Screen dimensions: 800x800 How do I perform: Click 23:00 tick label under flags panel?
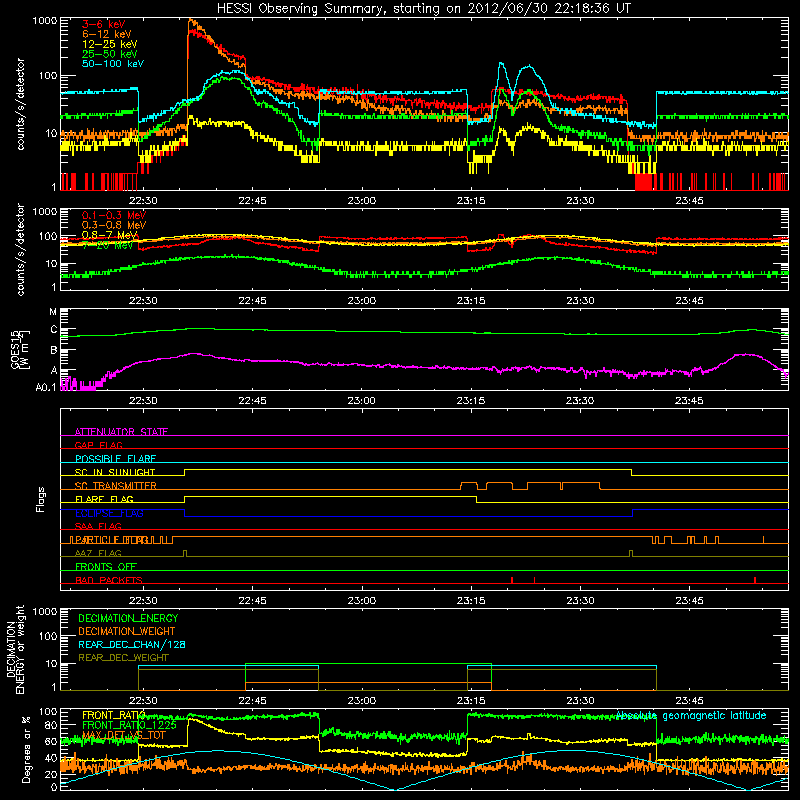362,600
